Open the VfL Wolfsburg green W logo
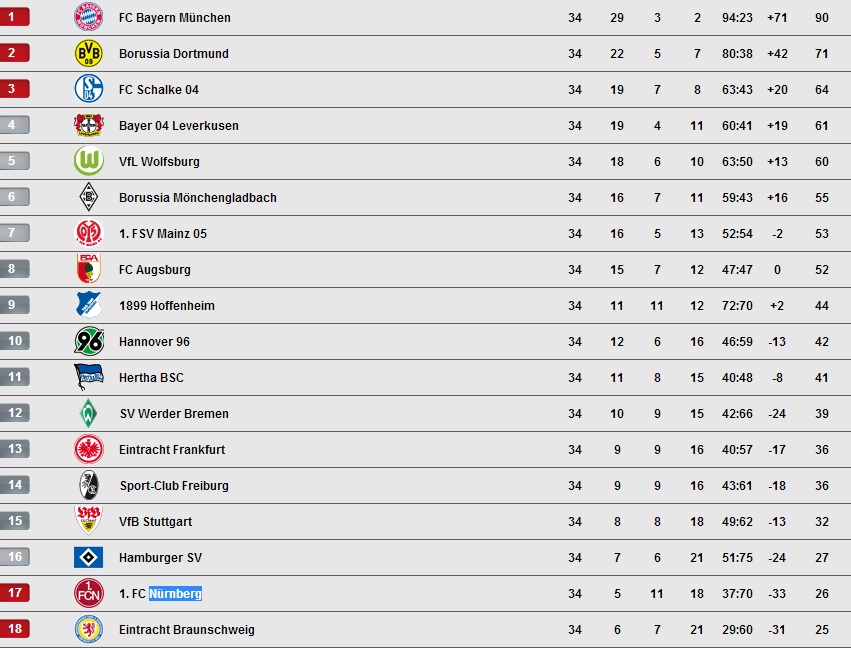Viewport: 851px width, 649px height. pyautogui.click(x=88, y=161)
